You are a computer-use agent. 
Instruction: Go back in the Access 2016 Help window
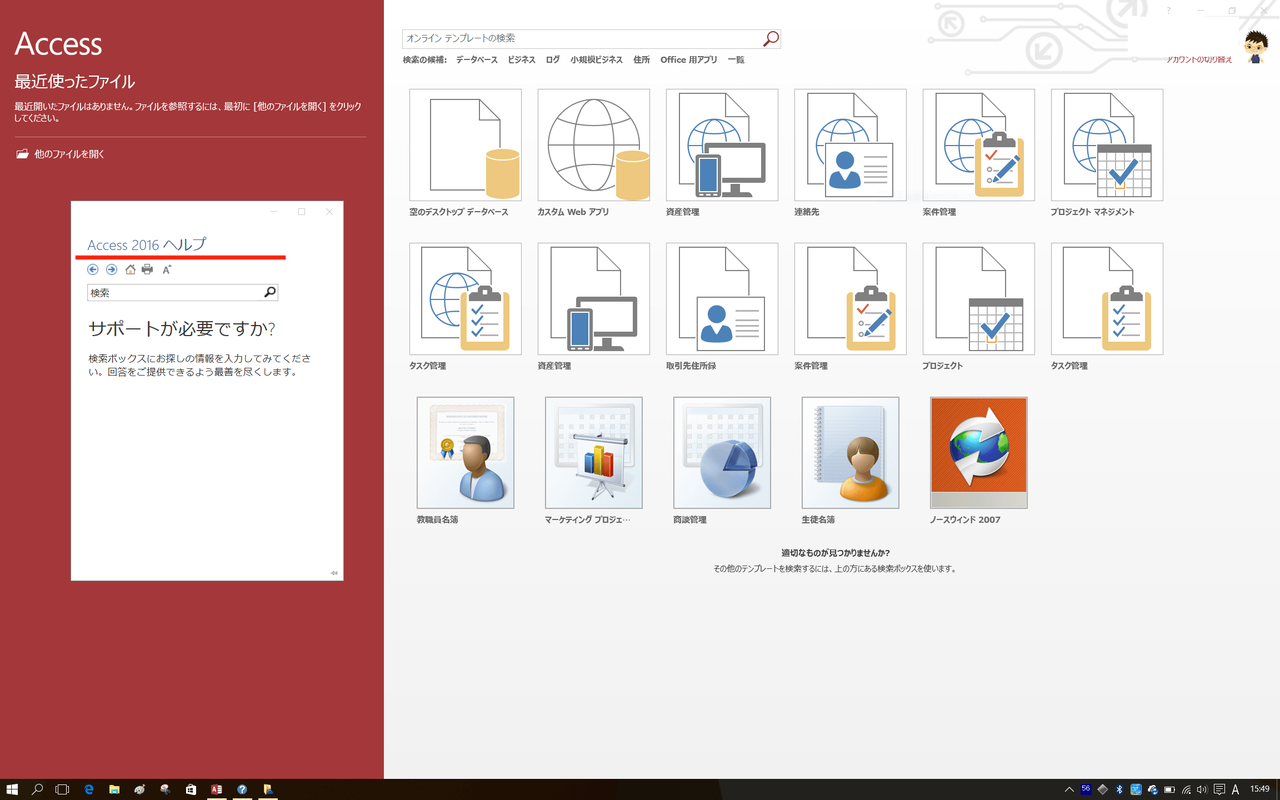(x=93, y=269)
